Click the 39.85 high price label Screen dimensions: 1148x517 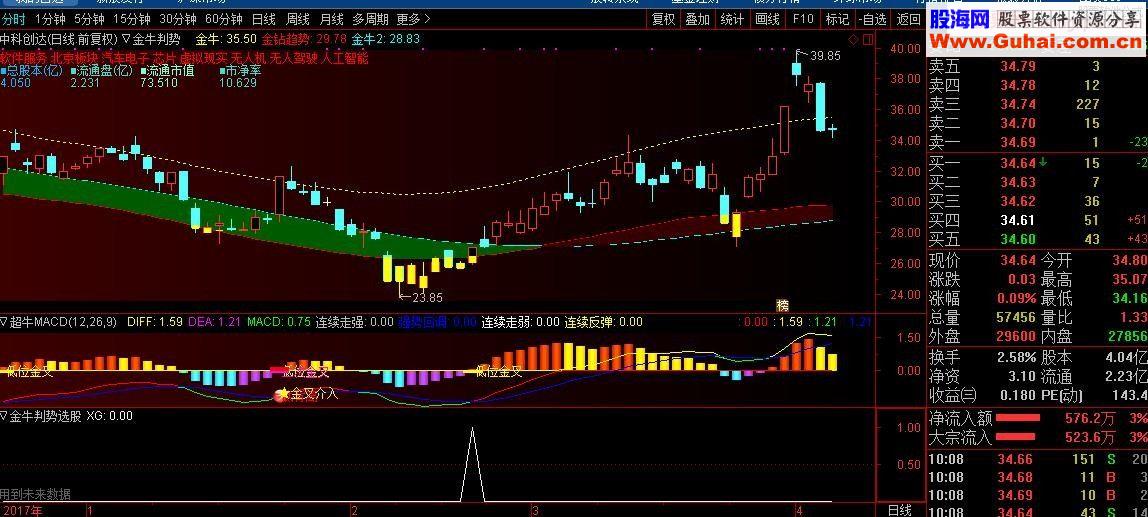click(x=825, y=55)
